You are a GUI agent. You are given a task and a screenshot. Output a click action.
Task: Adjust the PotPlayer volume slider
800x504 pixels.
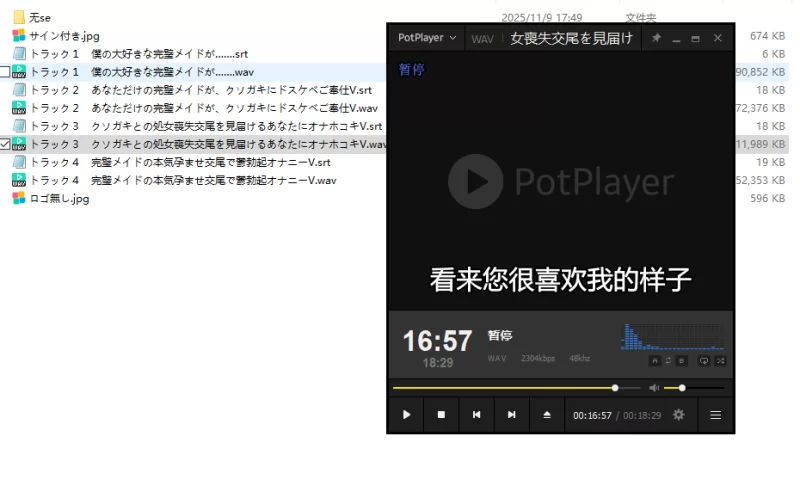pos(694,388)
